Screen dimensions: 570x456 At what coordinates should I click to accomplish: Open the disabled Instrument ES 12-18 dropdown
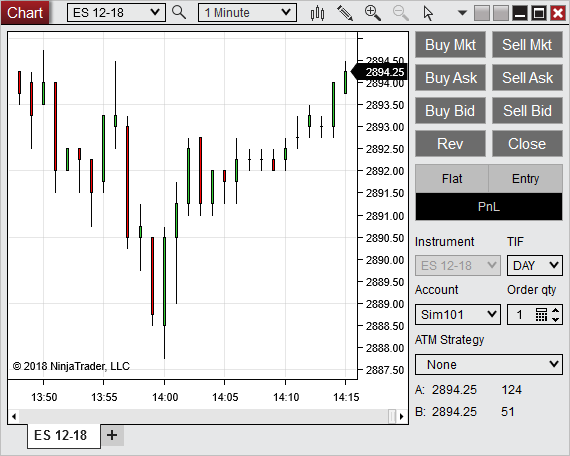click(458, 265)
